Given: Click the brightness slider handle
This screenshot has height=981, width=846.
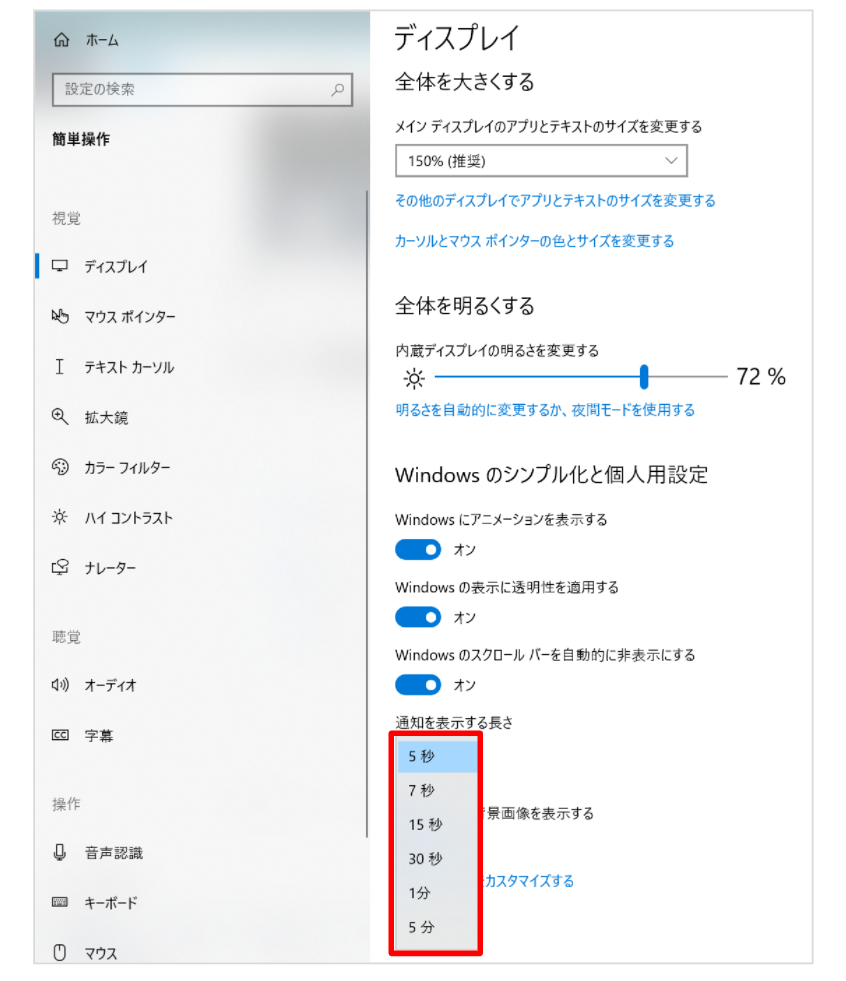Looking at the screenshot, I should (644, 377).
